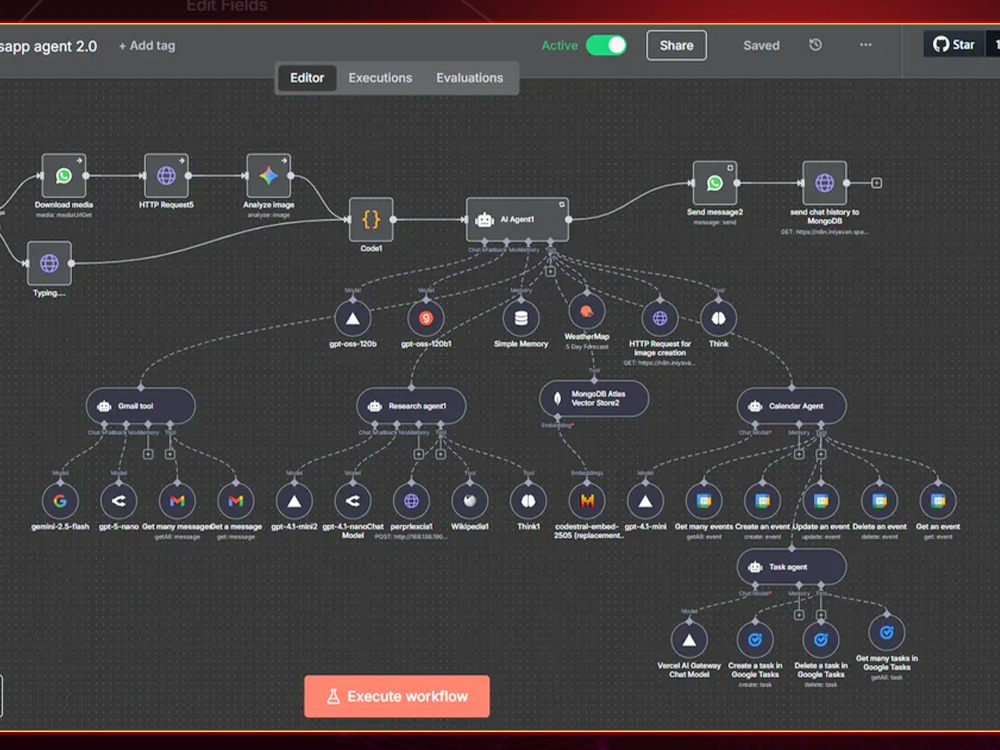This screenshot has height=750, width=1000.
Task: Open the workflow history icon
Action: [815, 45]
